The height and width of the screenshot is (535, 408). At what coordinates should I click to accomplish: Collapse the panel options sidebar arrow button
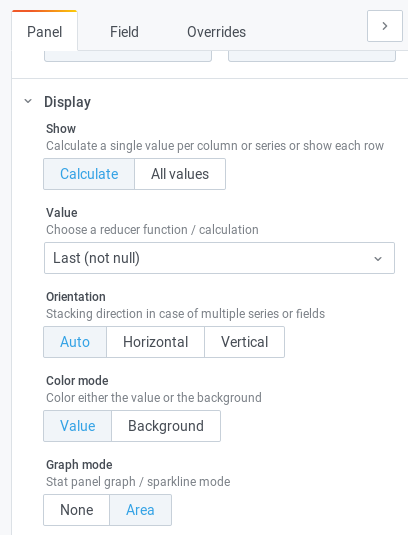coord(384,26)
